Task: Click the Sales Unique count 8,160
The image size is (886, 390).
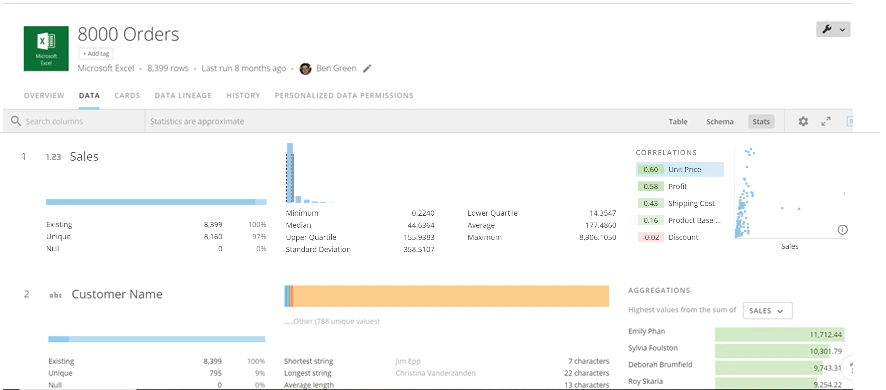Action: (212, 237)
